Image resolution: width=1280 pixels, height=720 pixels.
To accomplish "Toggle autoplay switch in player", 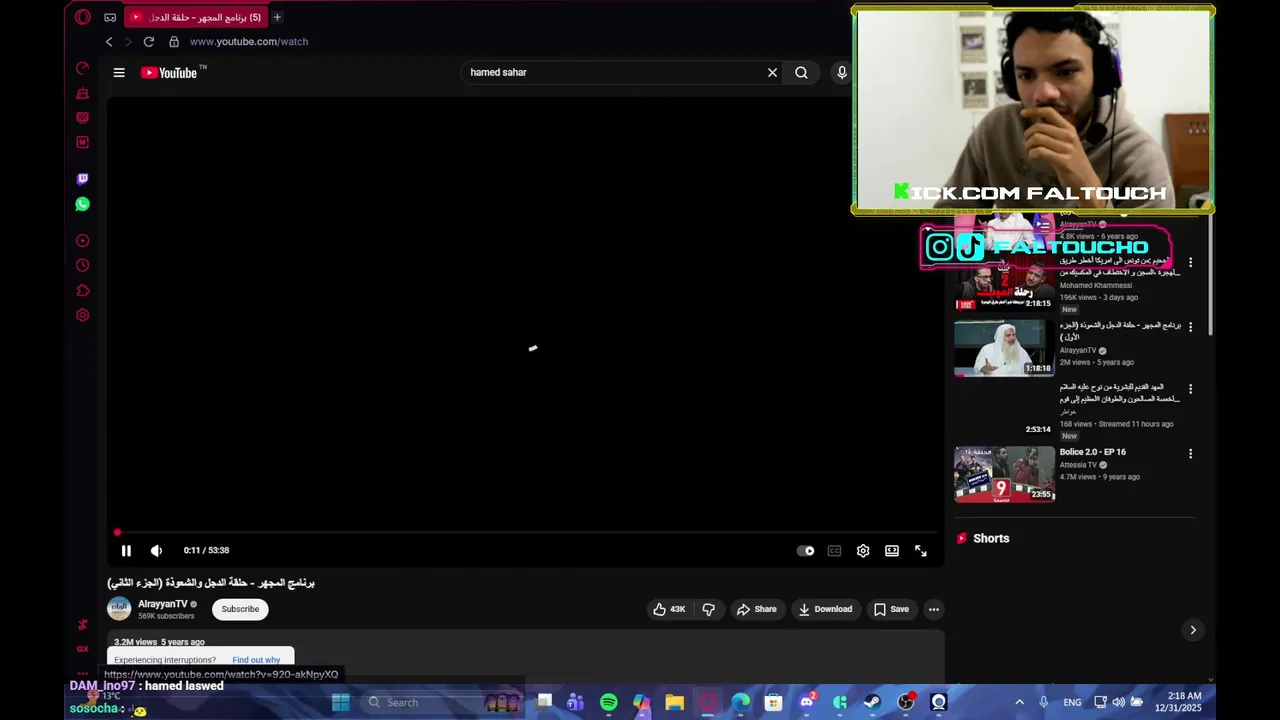I will click(806, 551).
